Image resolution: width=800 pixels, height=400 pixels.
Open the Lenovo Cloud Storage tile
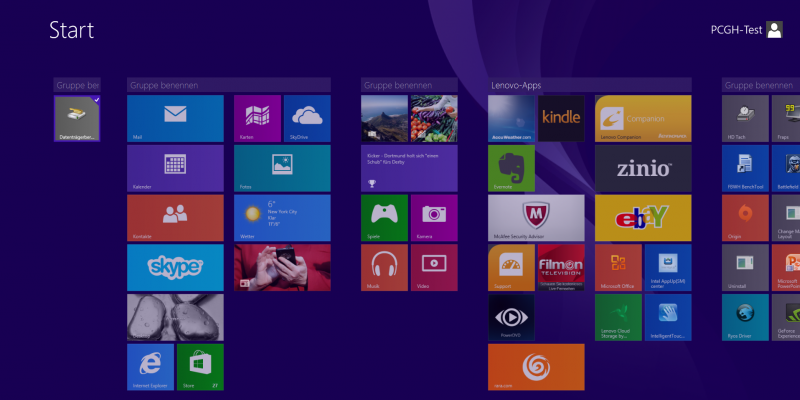618,317
